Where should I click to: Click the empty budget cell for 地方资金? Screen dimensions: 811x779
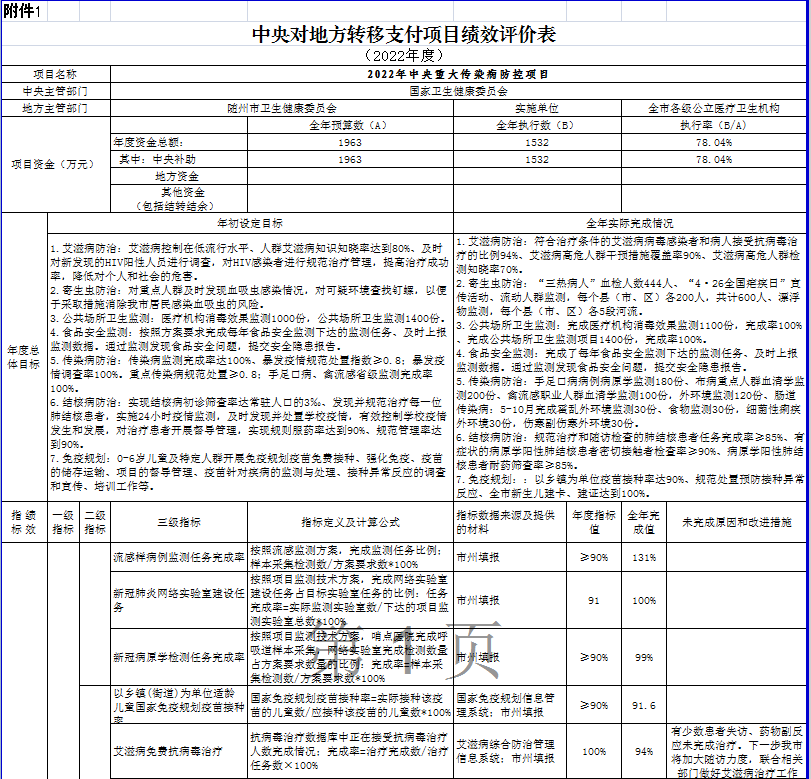[350, 176]
